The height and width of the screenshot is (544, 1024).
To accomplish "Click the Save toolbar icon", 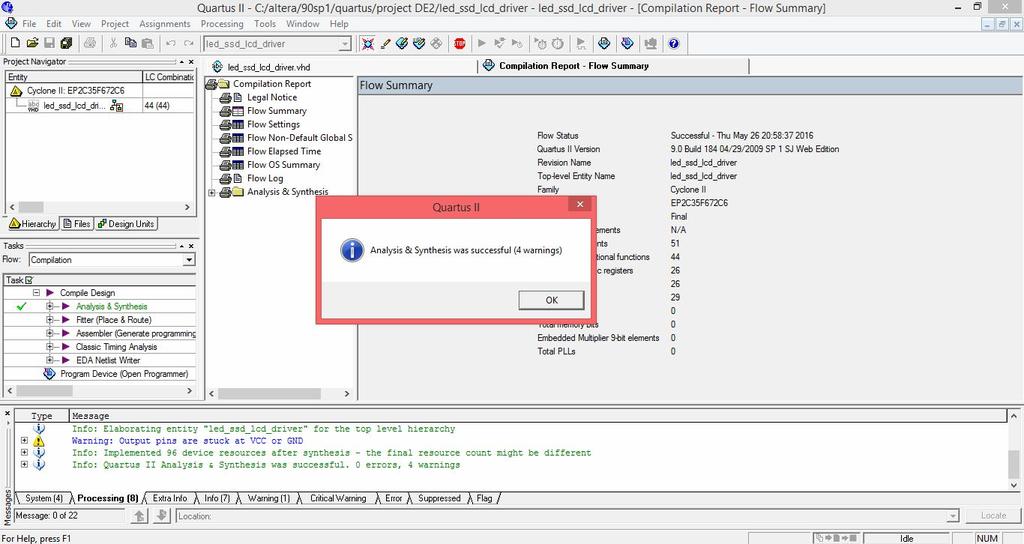I will coord(49,44).
